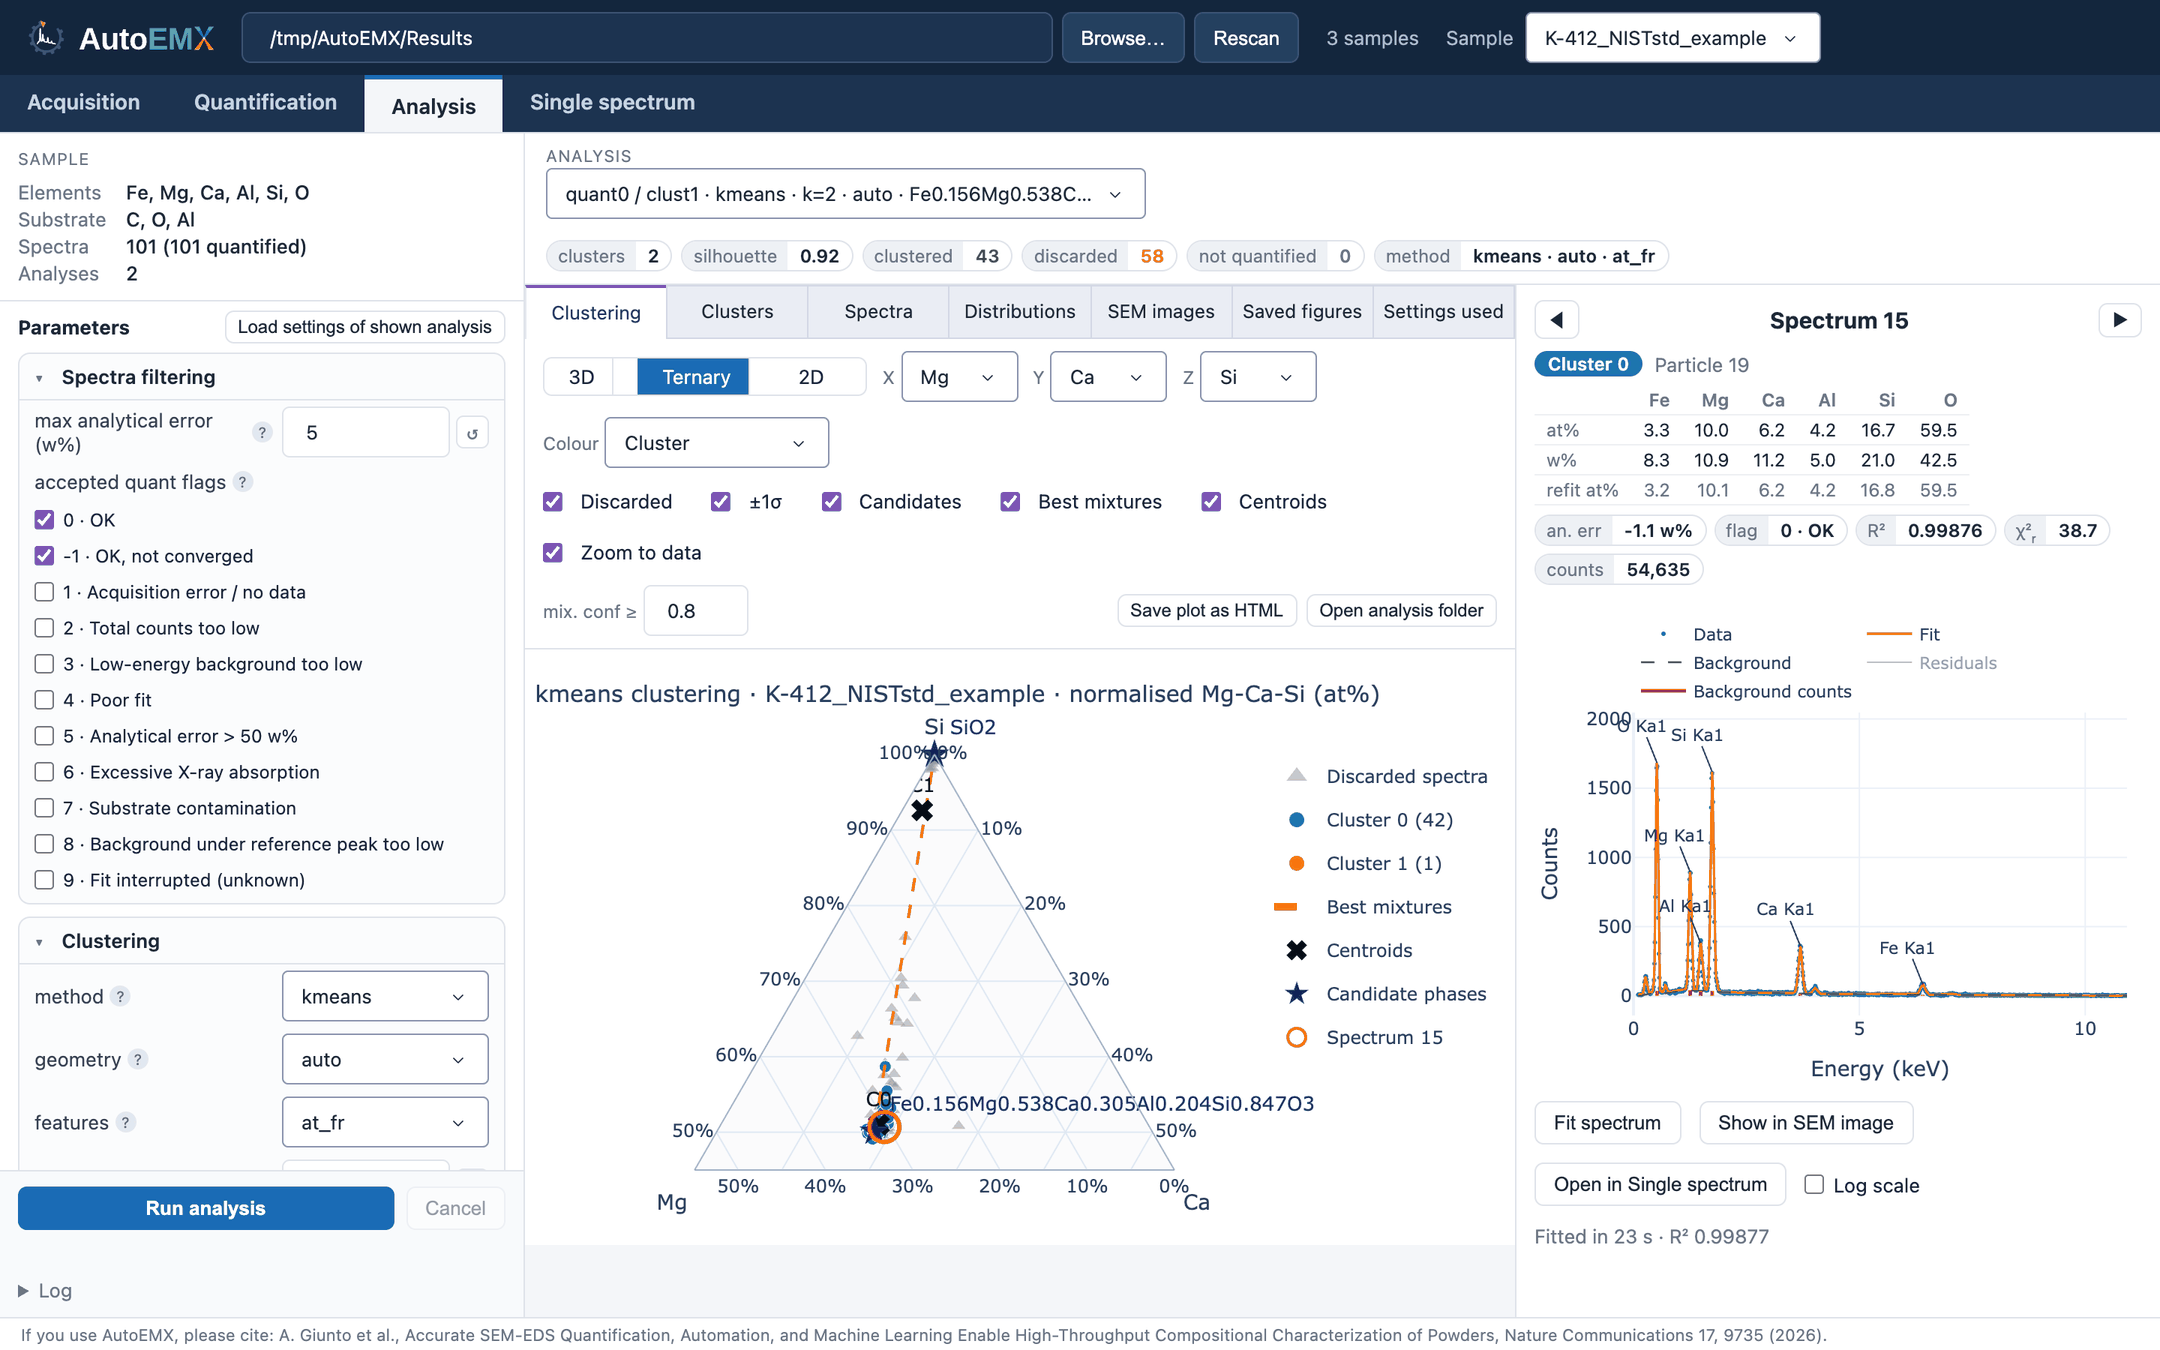2160x1350 pixels.
Task: Toggle Cluster 1 (1) legend marker
Action: click(x=1296, y=863)
